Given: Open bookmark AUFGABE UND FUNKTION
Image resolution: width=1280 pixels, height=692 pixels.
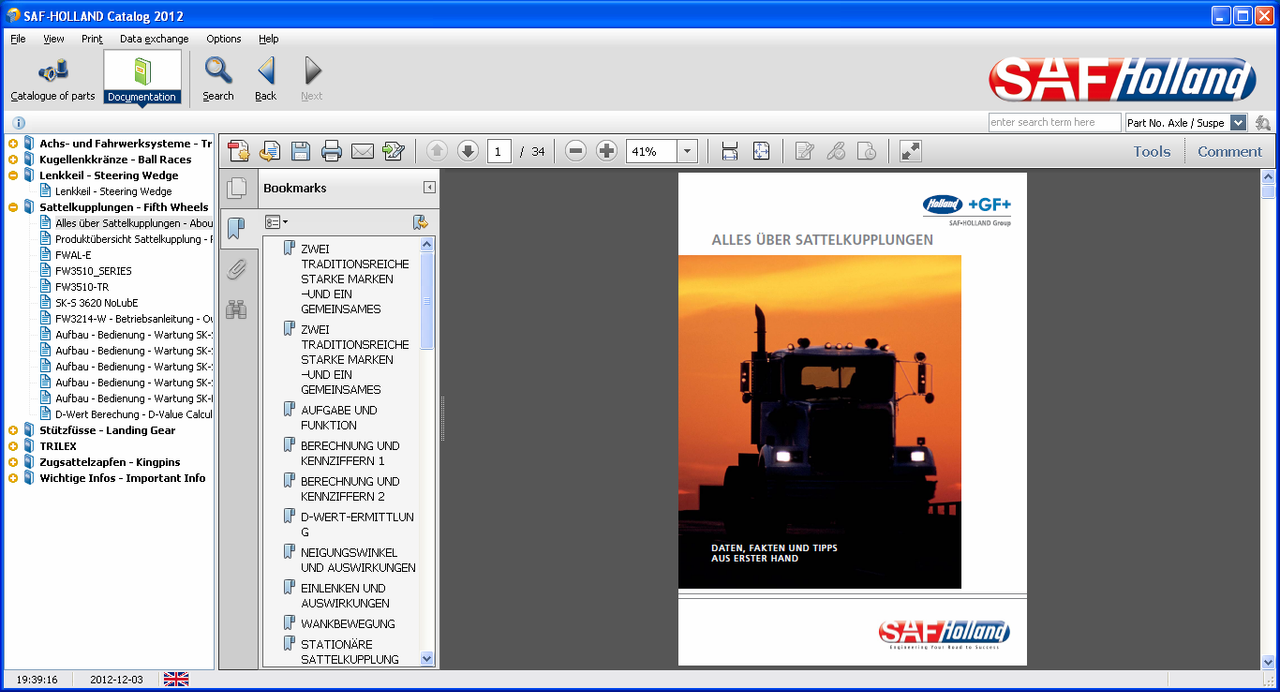Looking at the screenshot, I should (x=339, y=418).
